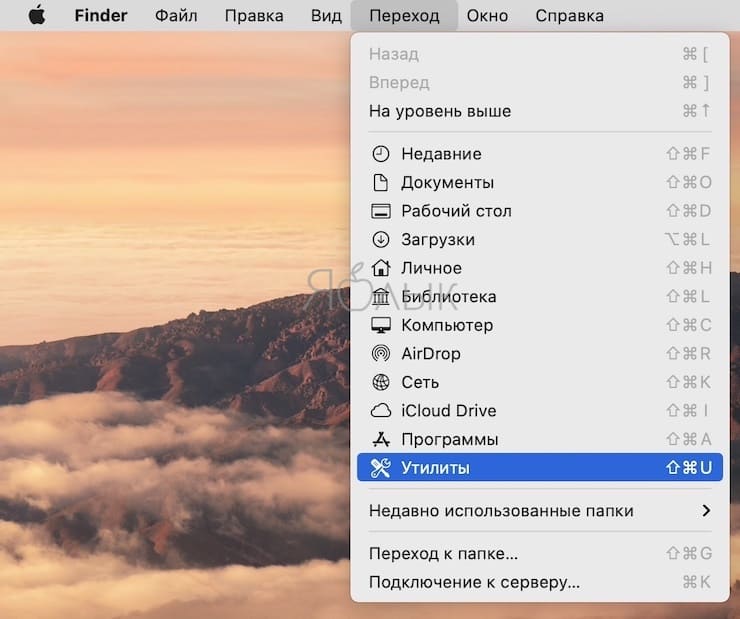Viewport: 740px width, 619px height.
Task: Open the Вид menu
Action: pos(326,16)
